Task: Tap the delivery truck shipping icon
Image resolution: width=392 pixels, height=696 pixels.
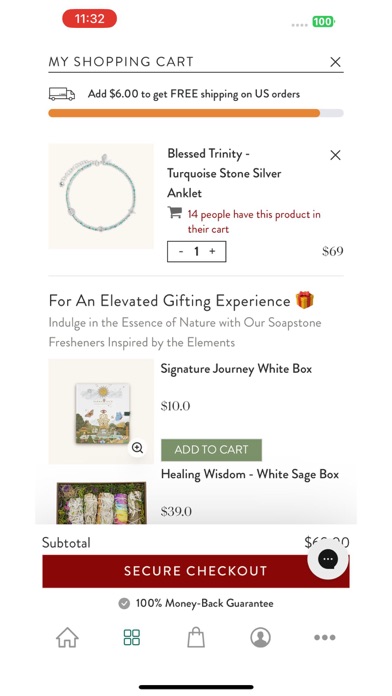Action: (62, 94)
